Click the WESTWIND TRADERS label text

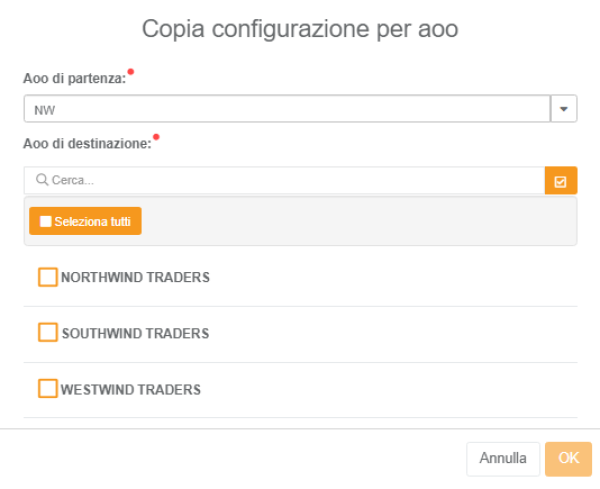pyautogui.click(x=131, y=389)
